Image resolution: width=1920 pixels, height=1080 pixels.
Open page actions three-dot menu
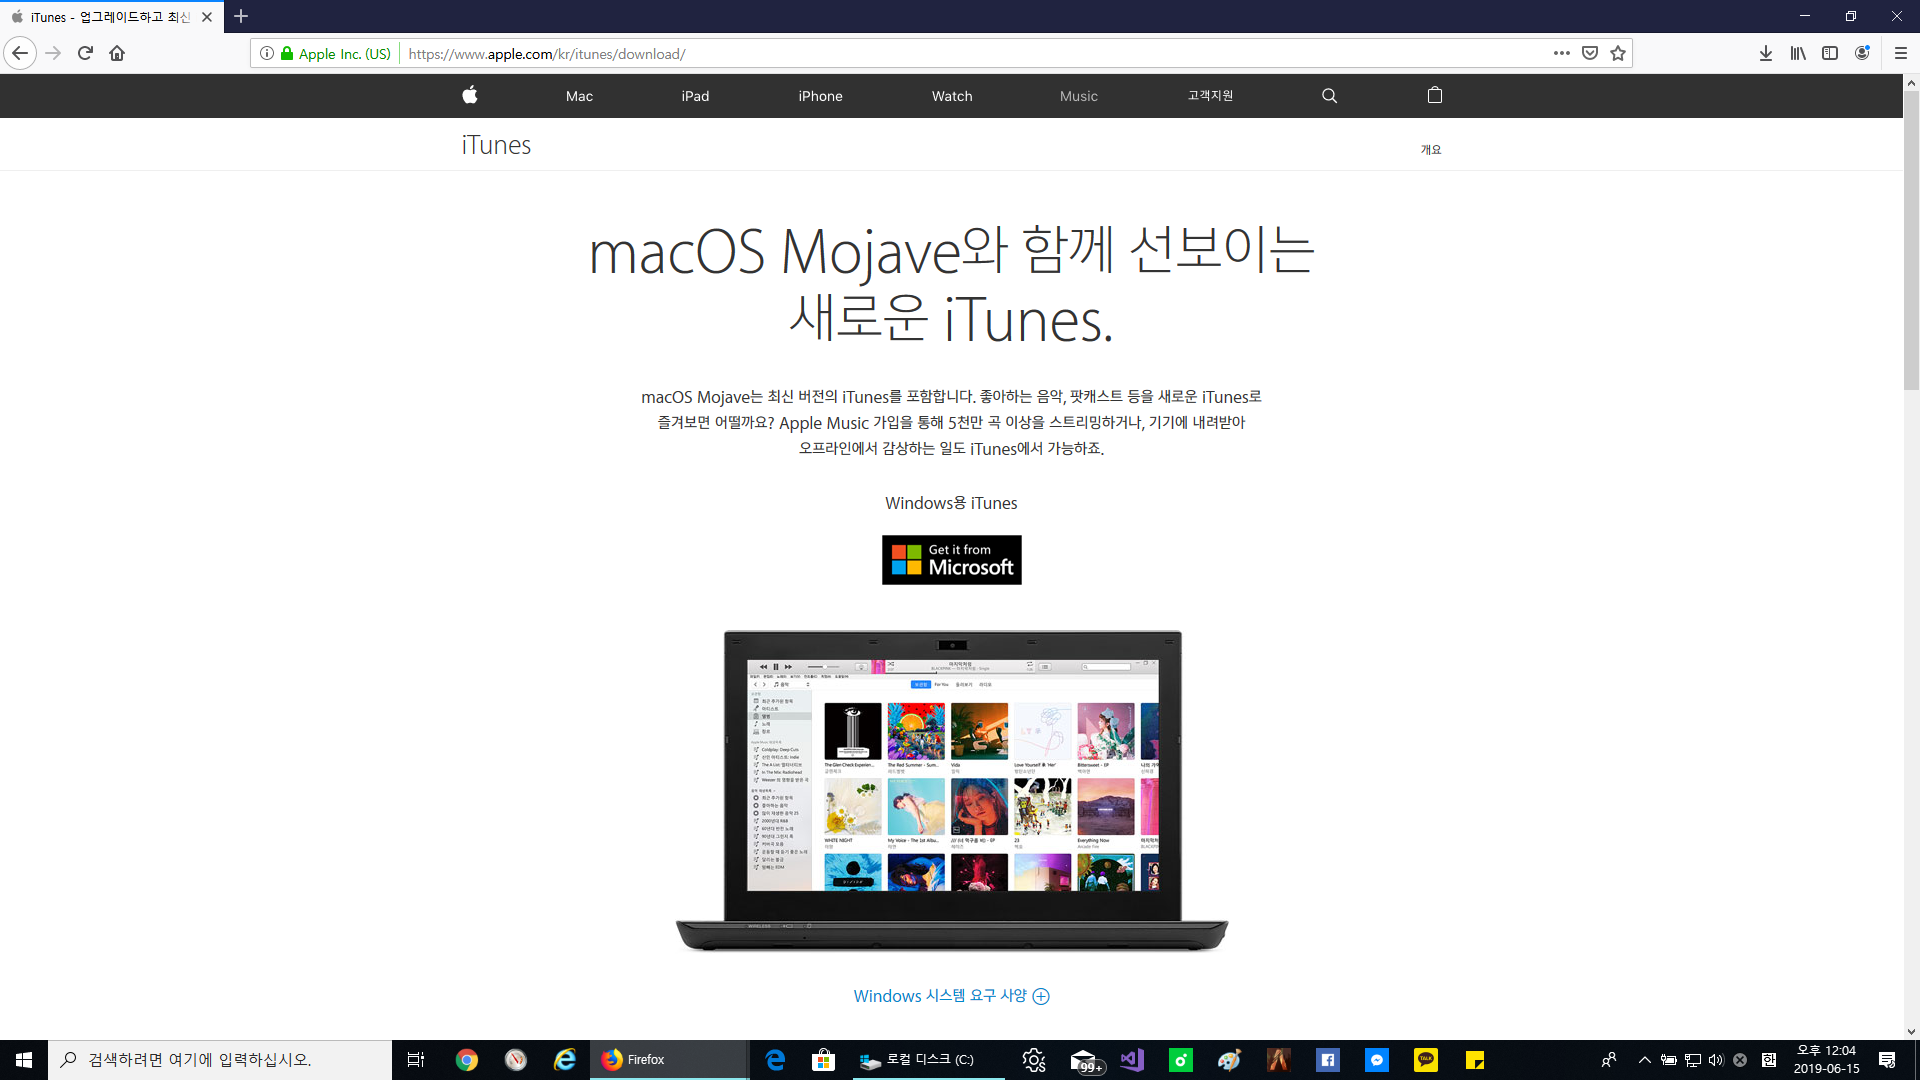1561,53
